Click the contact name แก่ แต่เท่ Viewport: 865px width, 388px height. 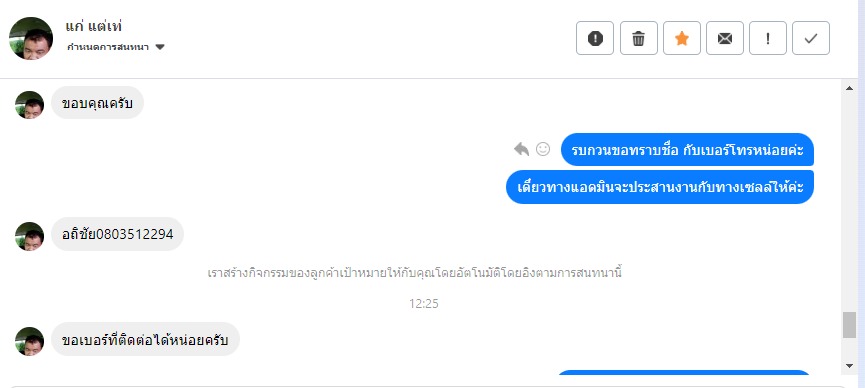click(x=93, y=26)
